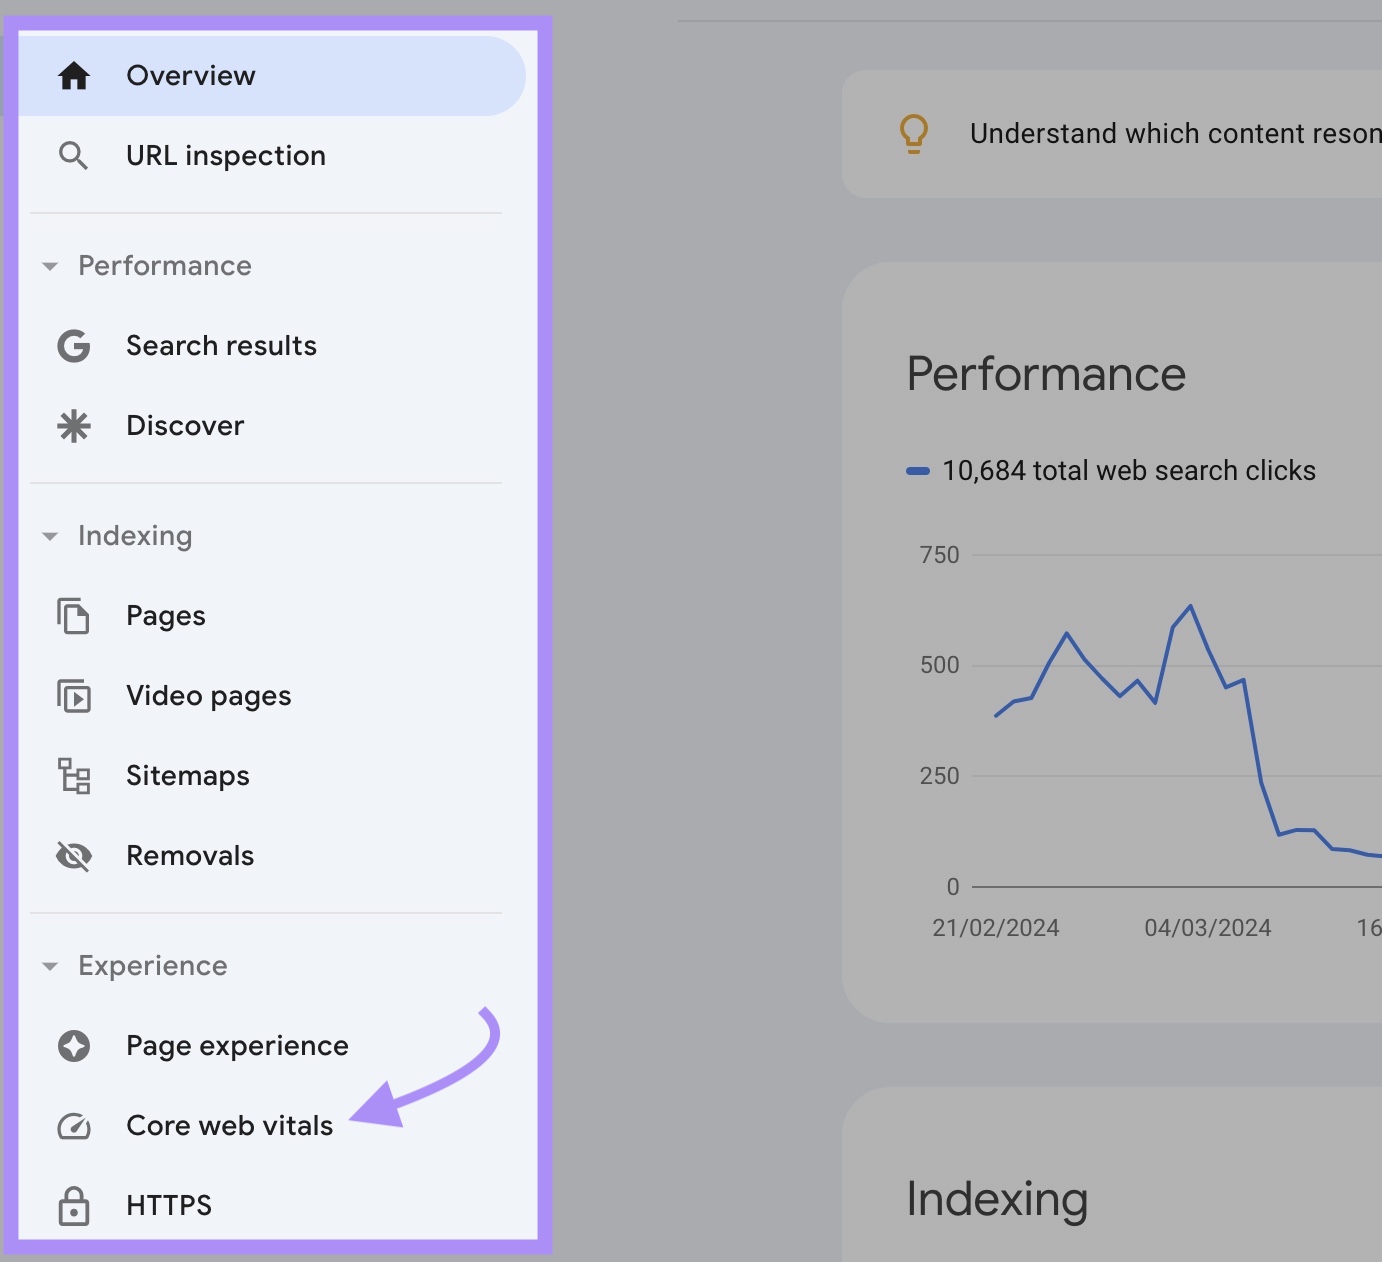Click the Video pages play icon
Screen dimensions: 1382x1262
pos(73,695)
